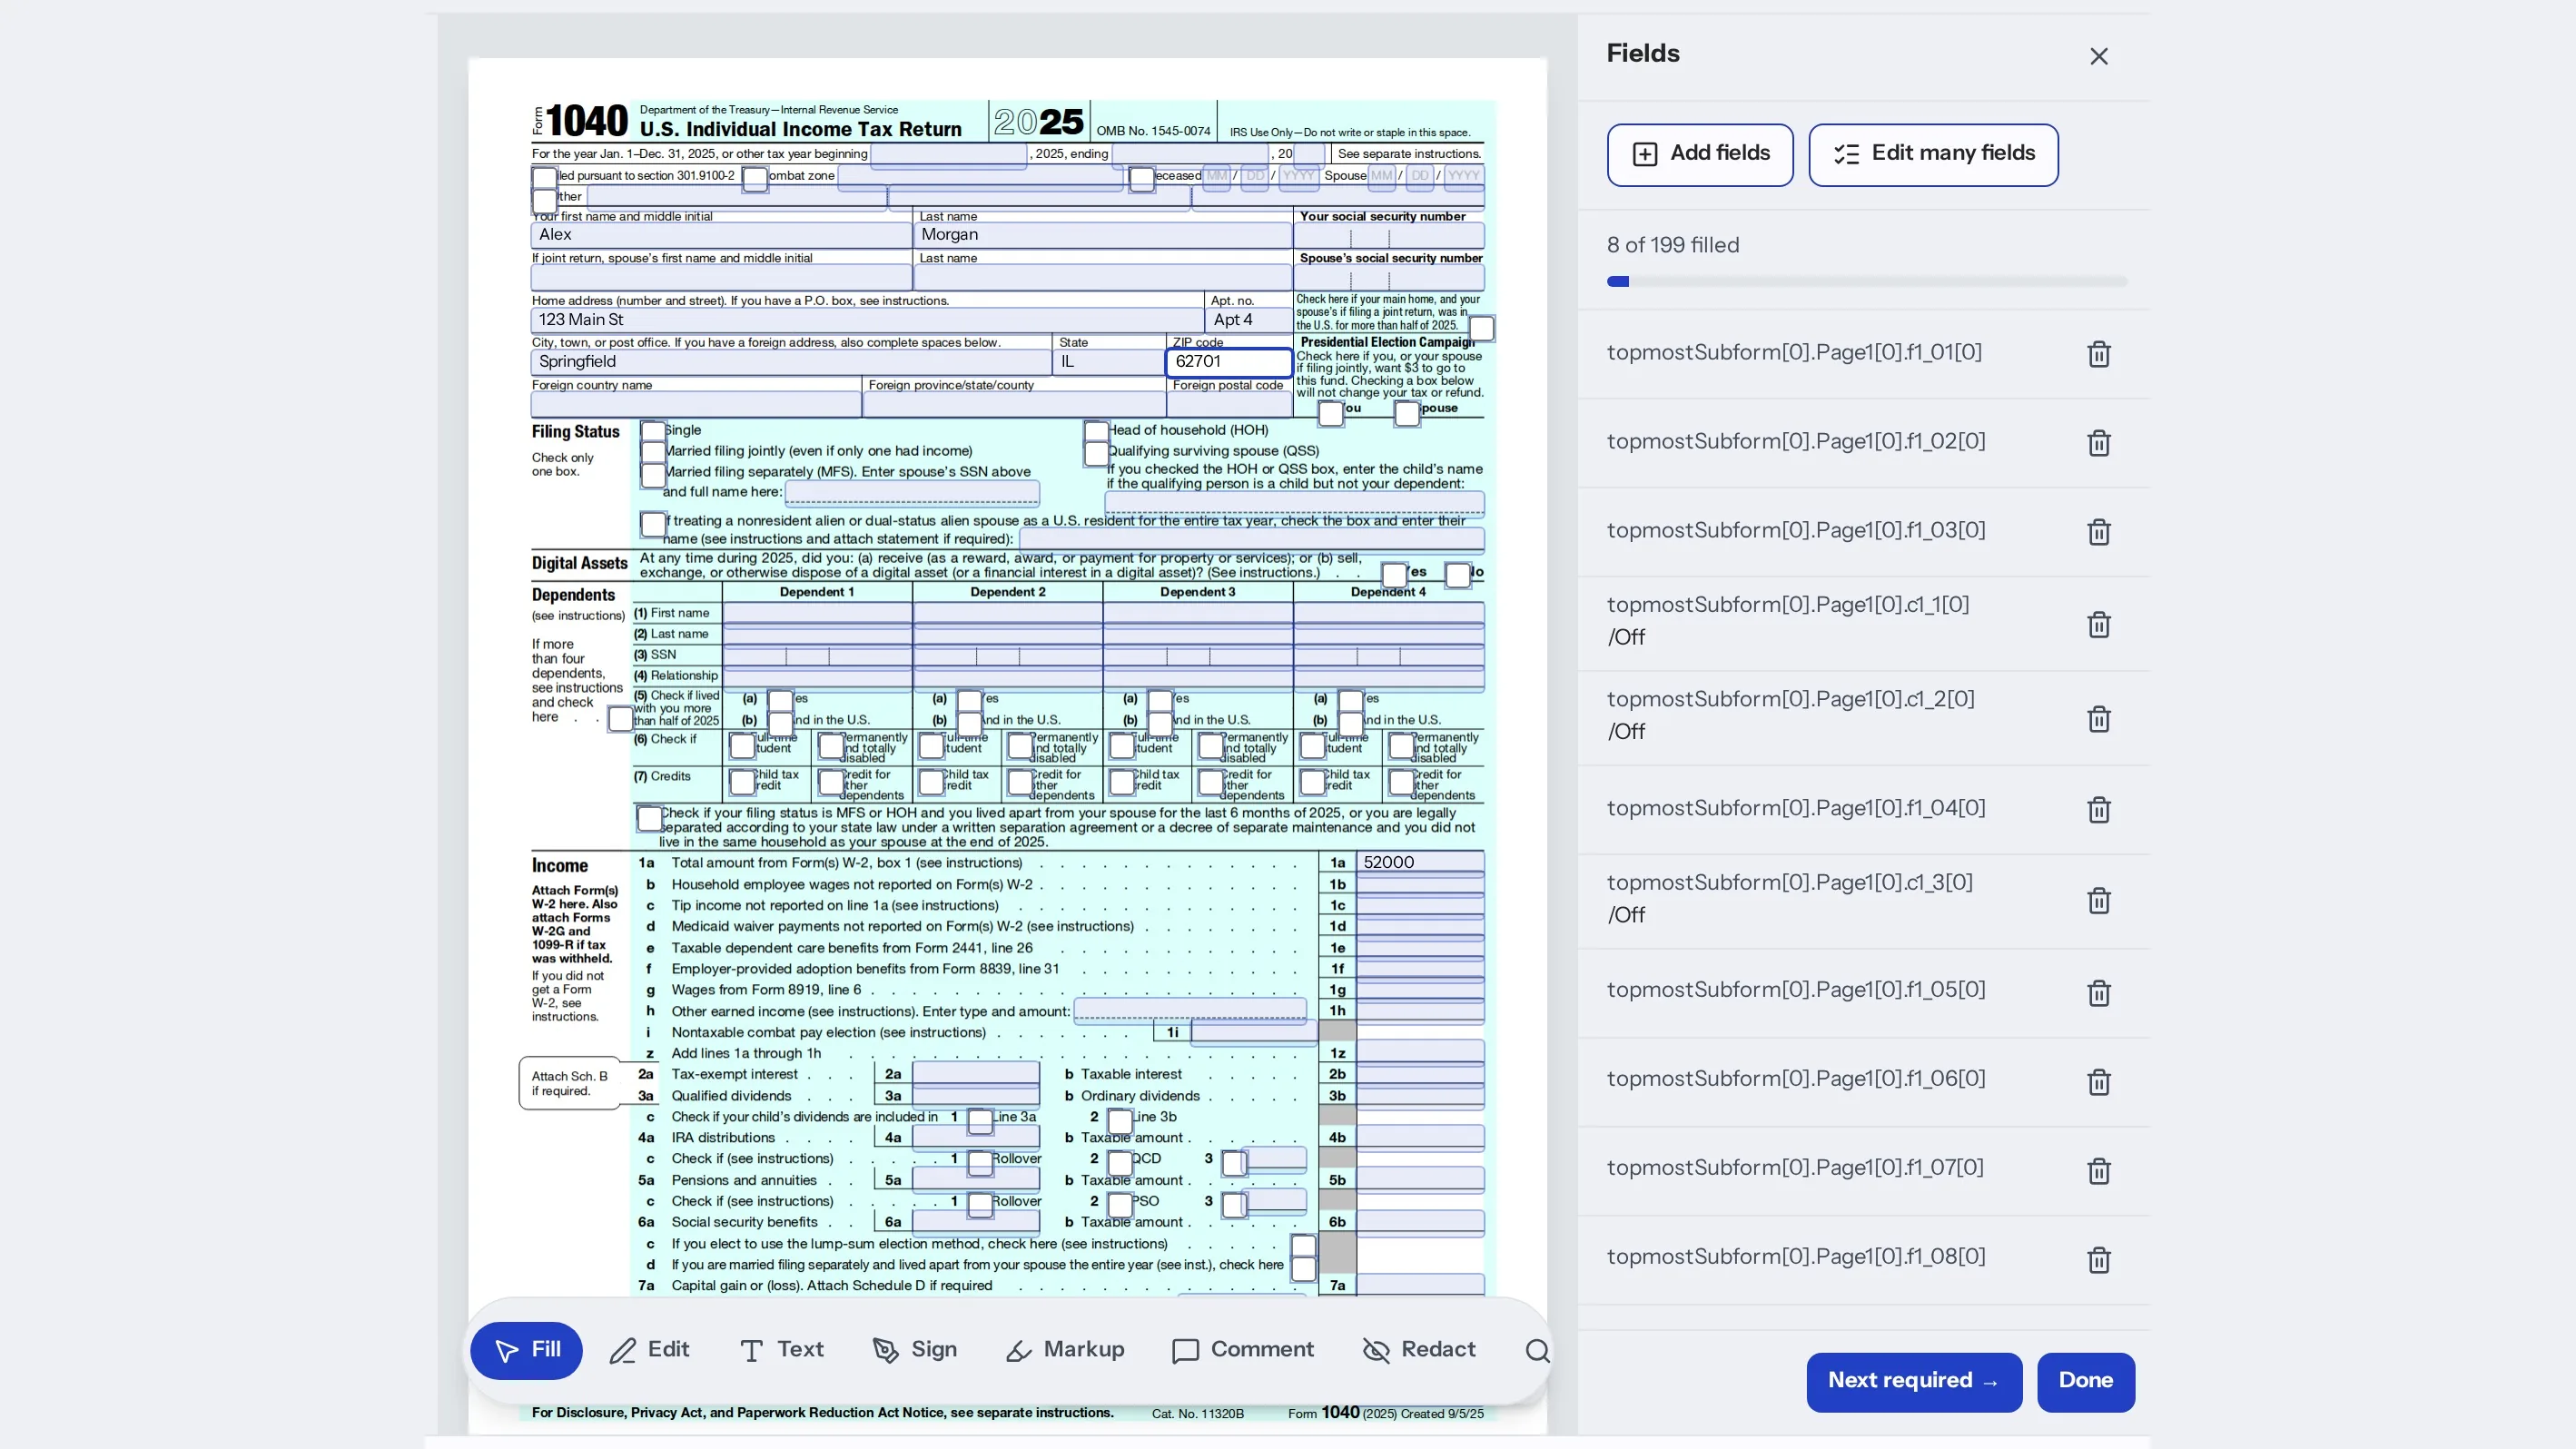Choose the Redact tool
The image size is (2576, 1449).
tap(1418, 1350)
